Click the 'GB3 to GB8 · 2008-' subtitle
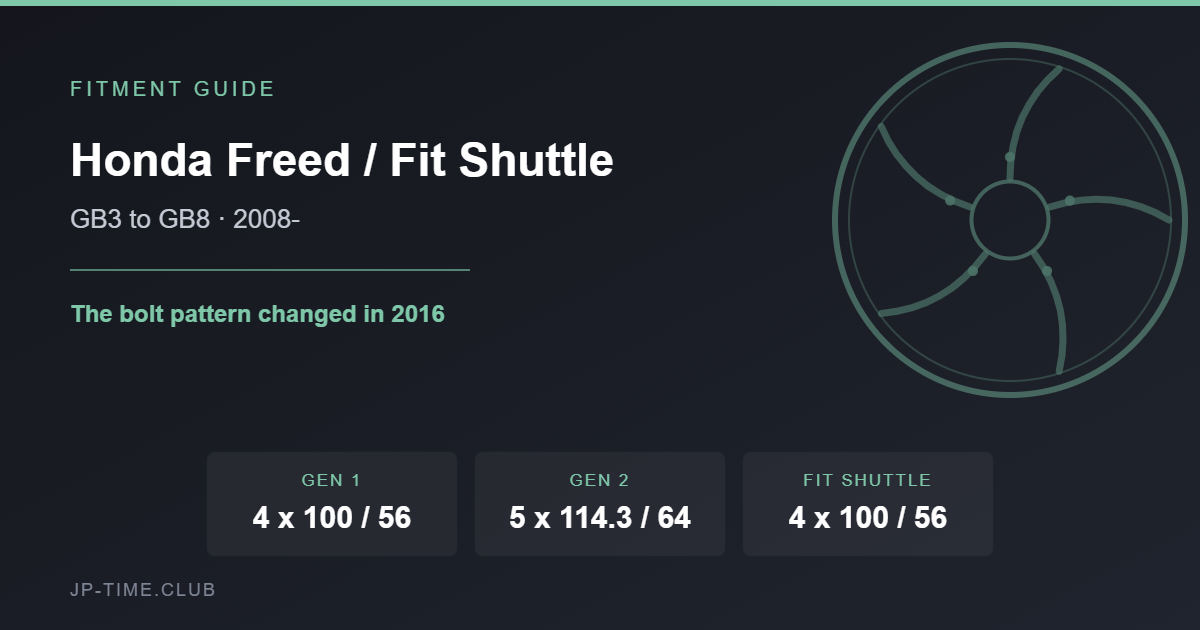This screenshot has width=1200, height=630. (x=185, y=219)
